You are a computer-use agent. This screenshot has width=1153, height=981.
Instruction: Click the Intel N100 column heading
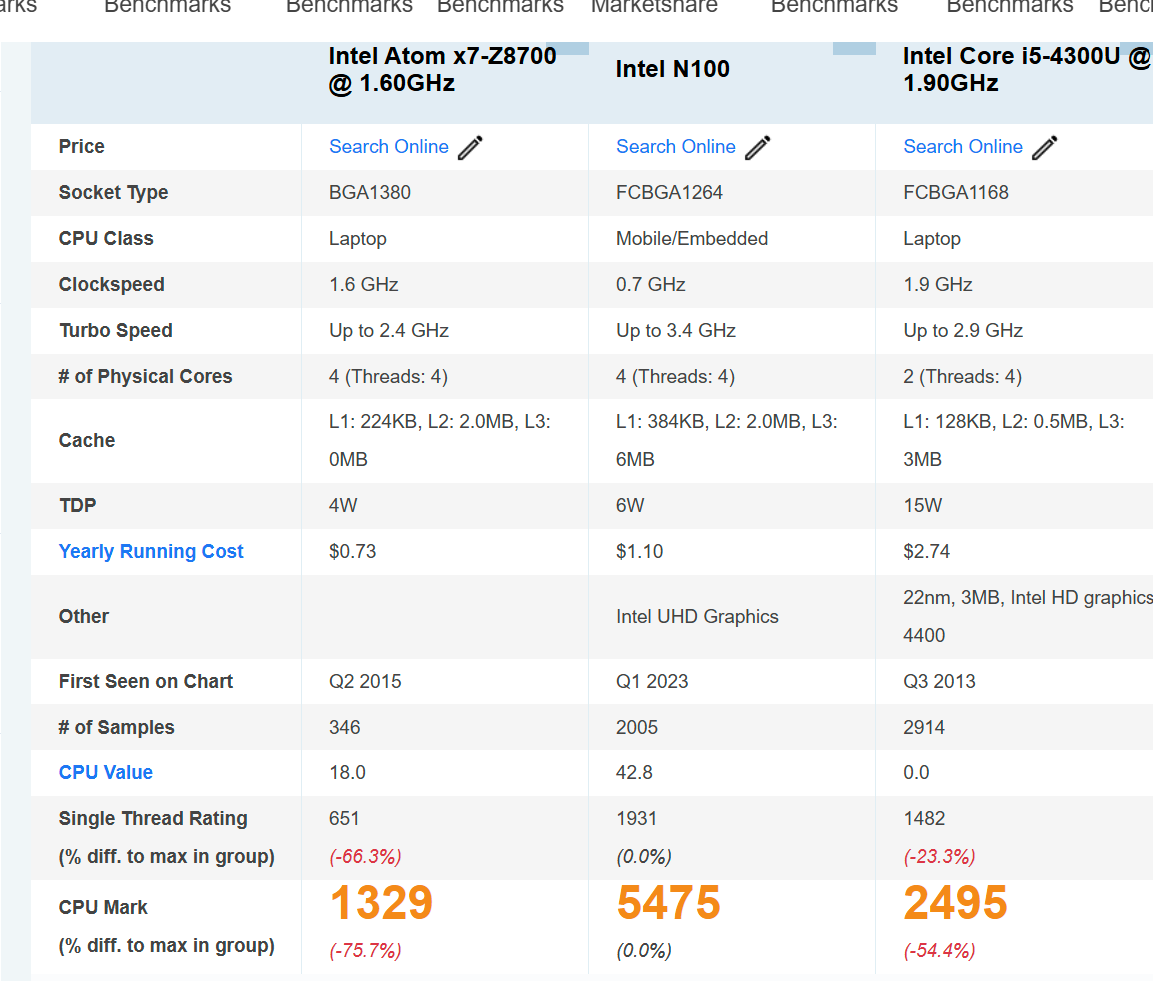[x=673, y=69]
